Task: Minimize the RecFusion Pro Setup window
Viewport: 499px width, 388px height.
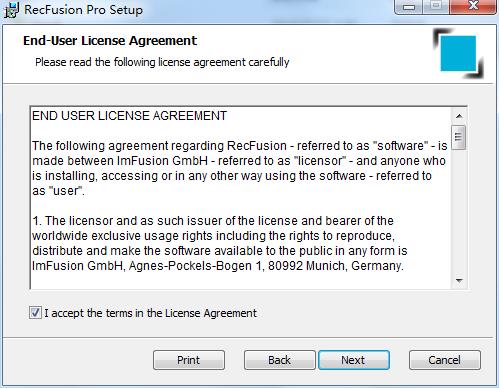Action: [x=409, y=7]
